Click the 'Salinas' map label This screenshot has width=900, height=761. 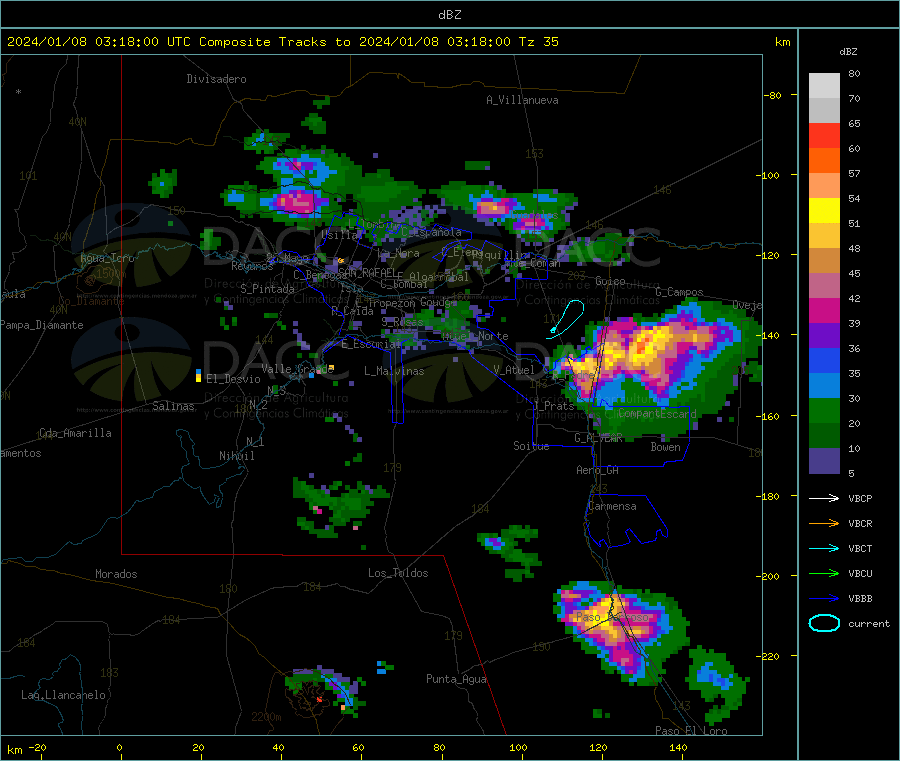click(x=173, y=406)
